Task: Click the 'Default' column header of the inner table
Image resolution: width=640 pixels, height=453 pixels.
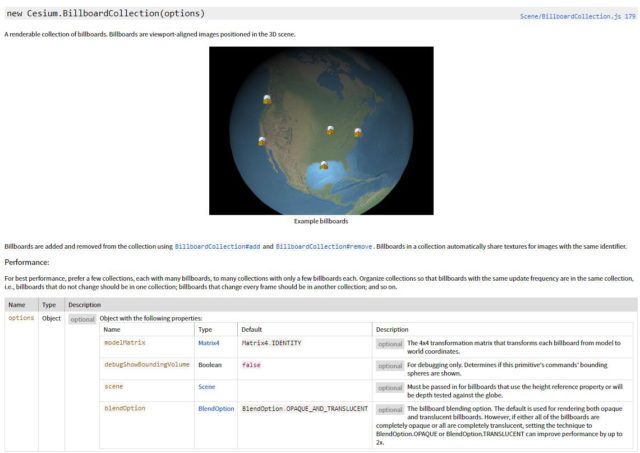Action: click(x=251, y=329)
